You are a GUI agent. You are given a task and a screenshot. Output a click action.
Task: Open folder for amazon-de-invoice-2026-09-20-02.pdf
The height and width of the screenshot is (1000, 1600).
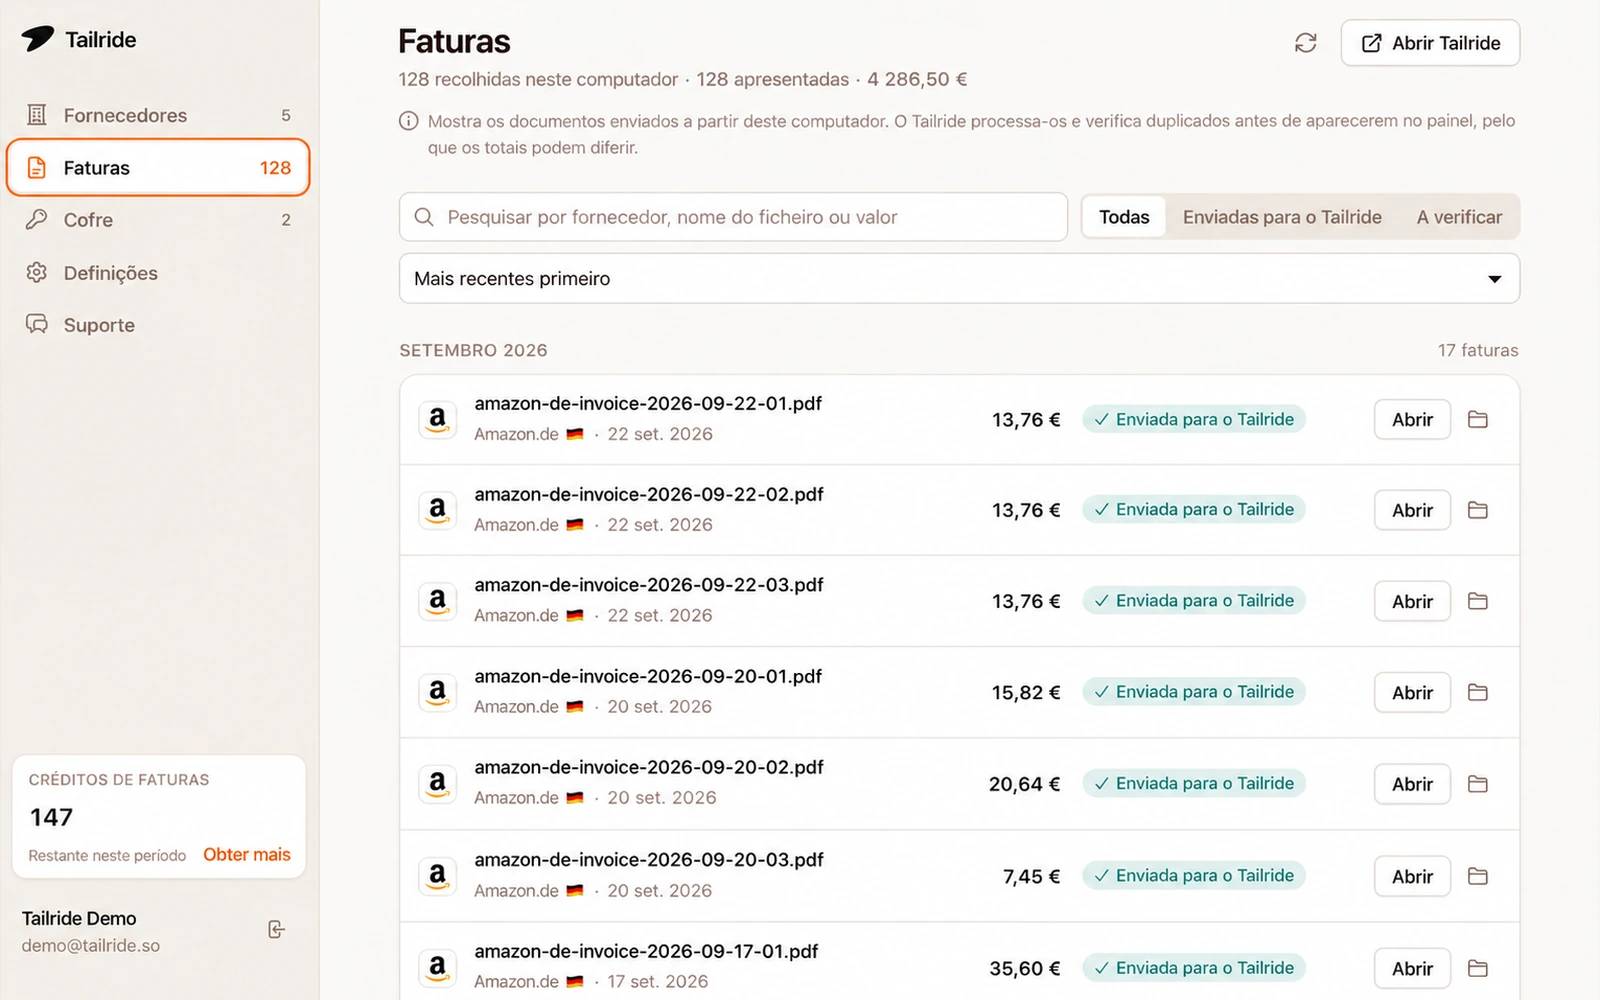click(1478, 784)
